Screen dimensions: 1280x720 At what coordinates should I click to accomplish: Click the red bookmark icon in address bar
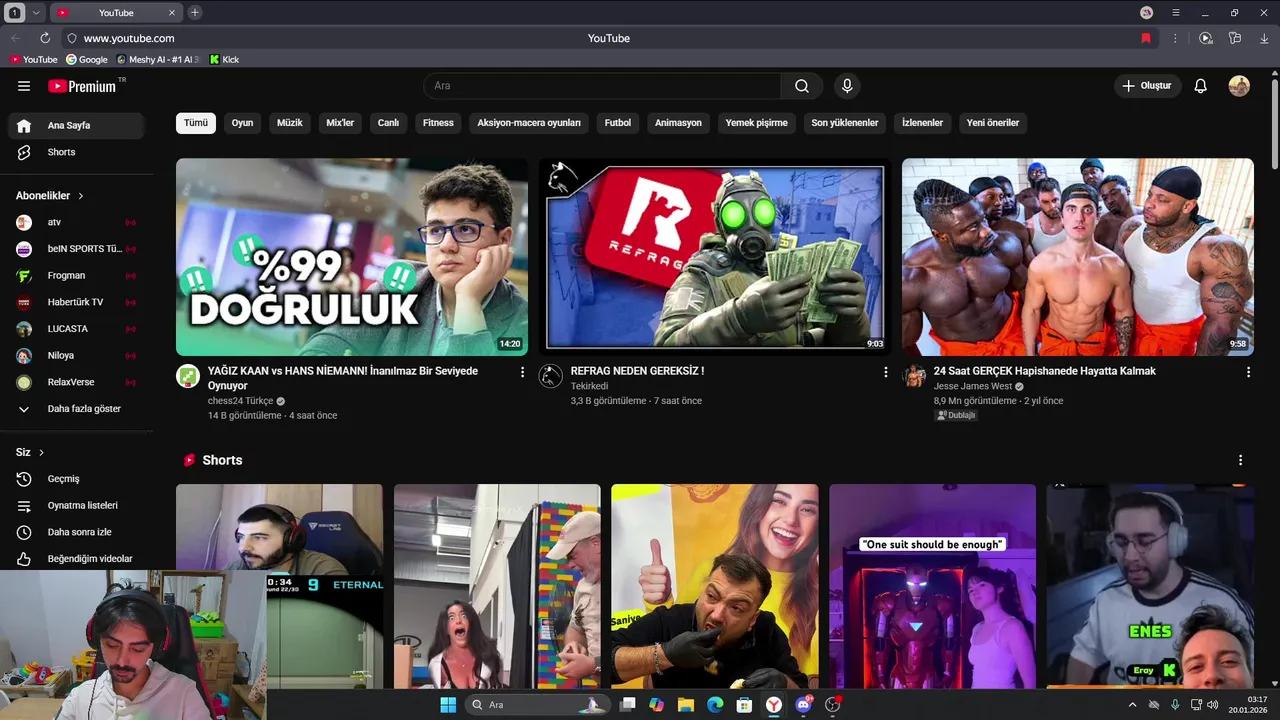click(x=1146, y=38)
